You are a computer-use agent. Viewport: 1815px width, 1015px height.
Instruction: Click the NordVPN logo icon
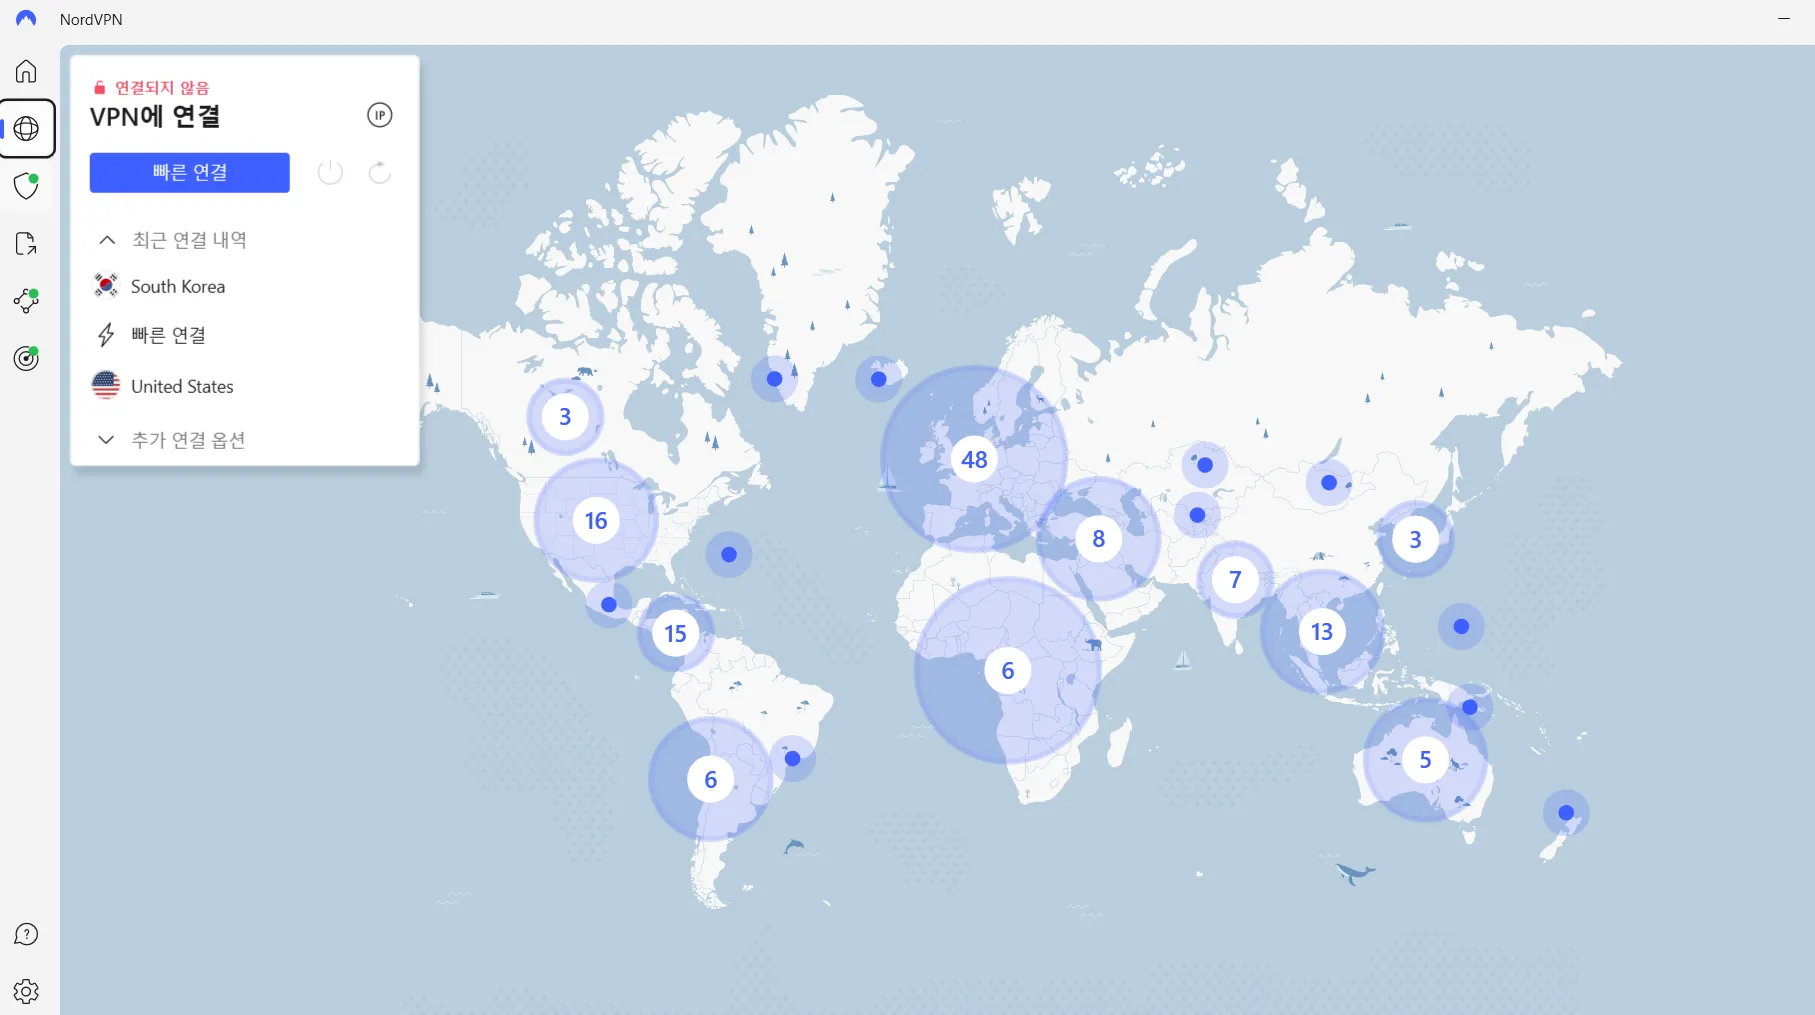click(26, 19)
